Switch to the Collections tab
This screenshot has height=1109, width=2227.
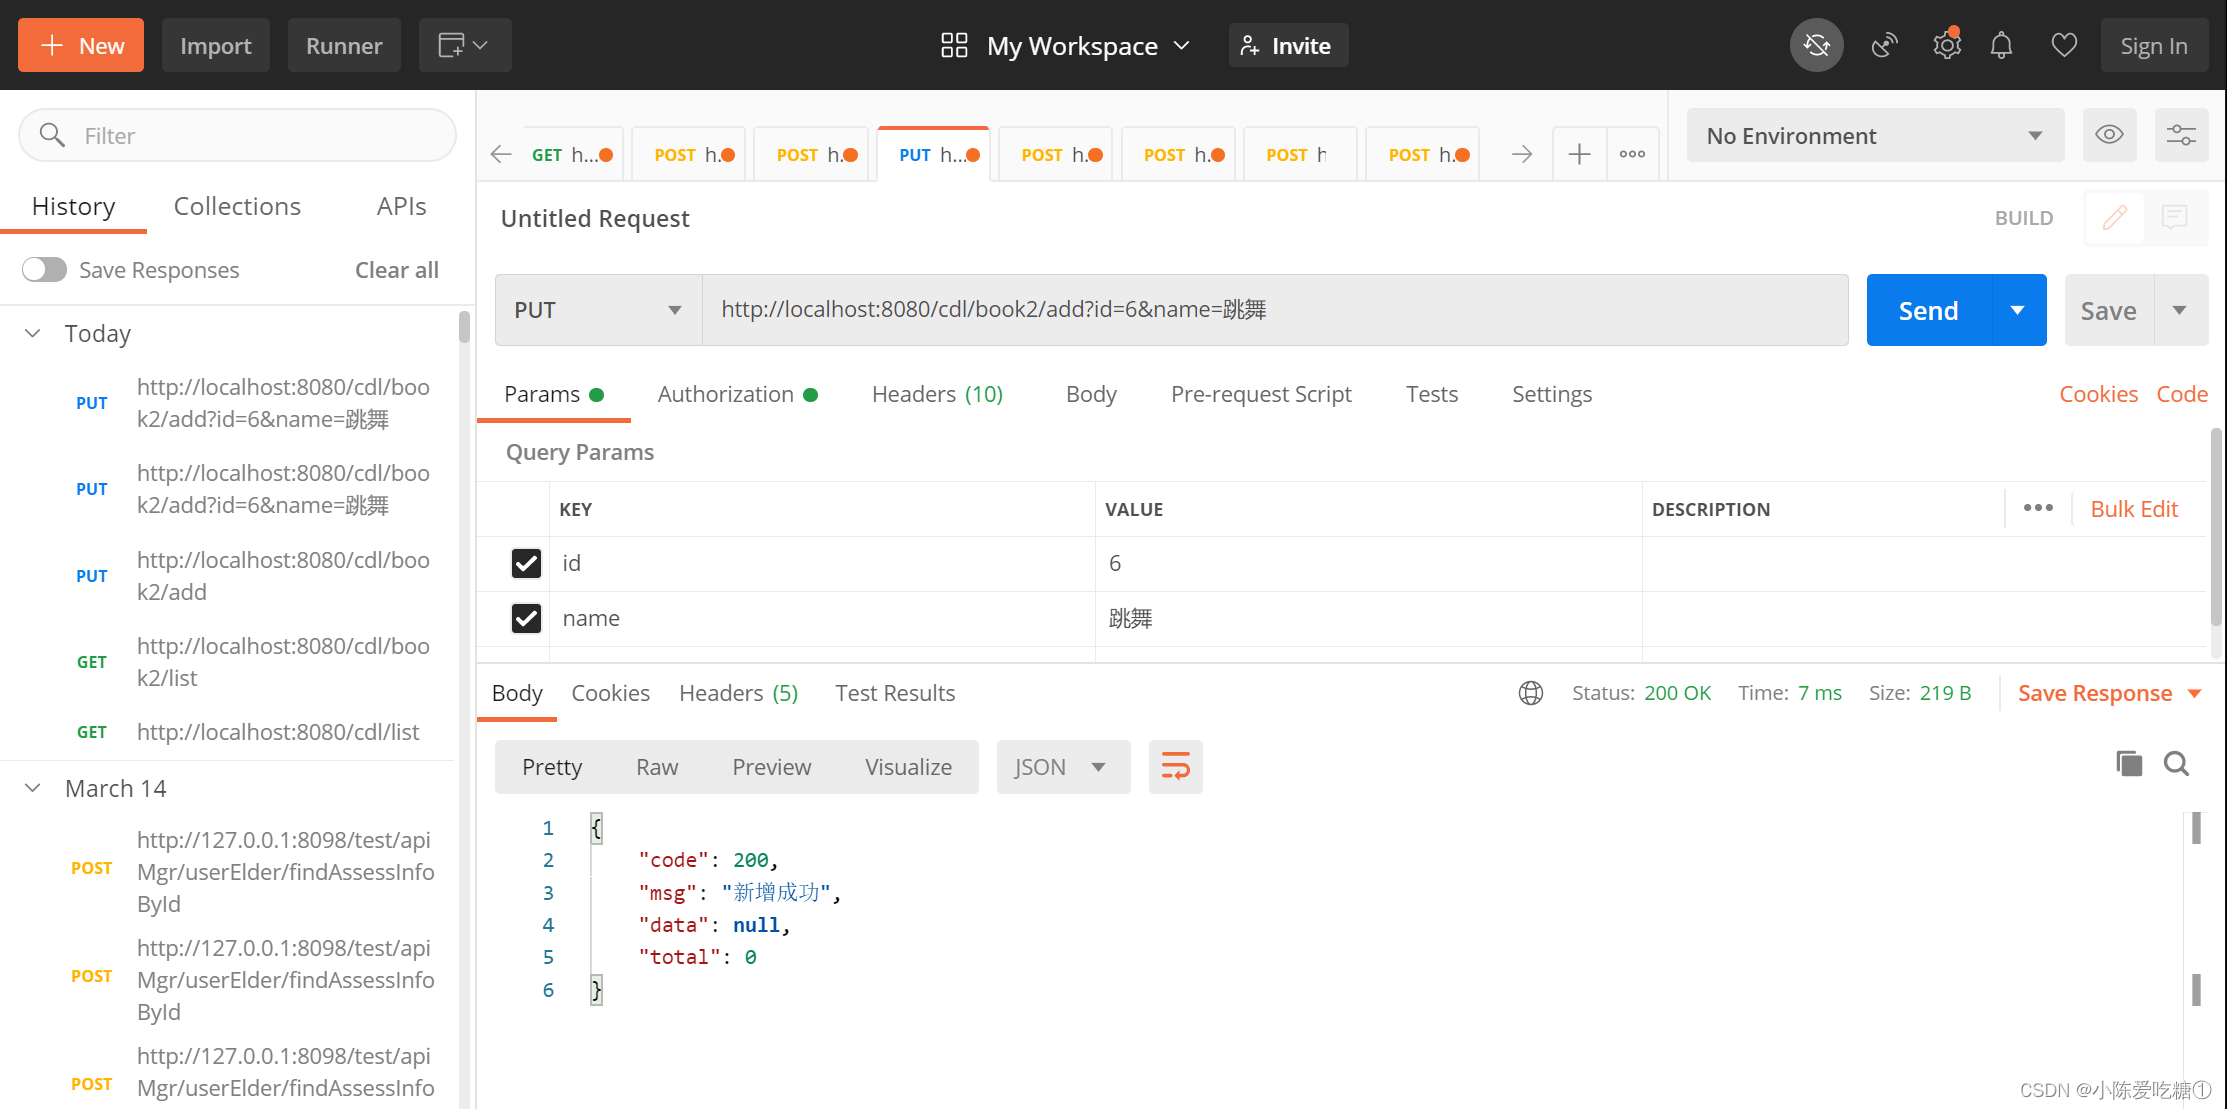point(237,206)
